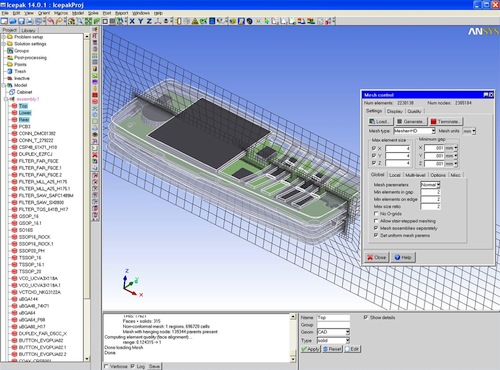Open the Mesh parameters Normal dropdown

coord(438,185)
